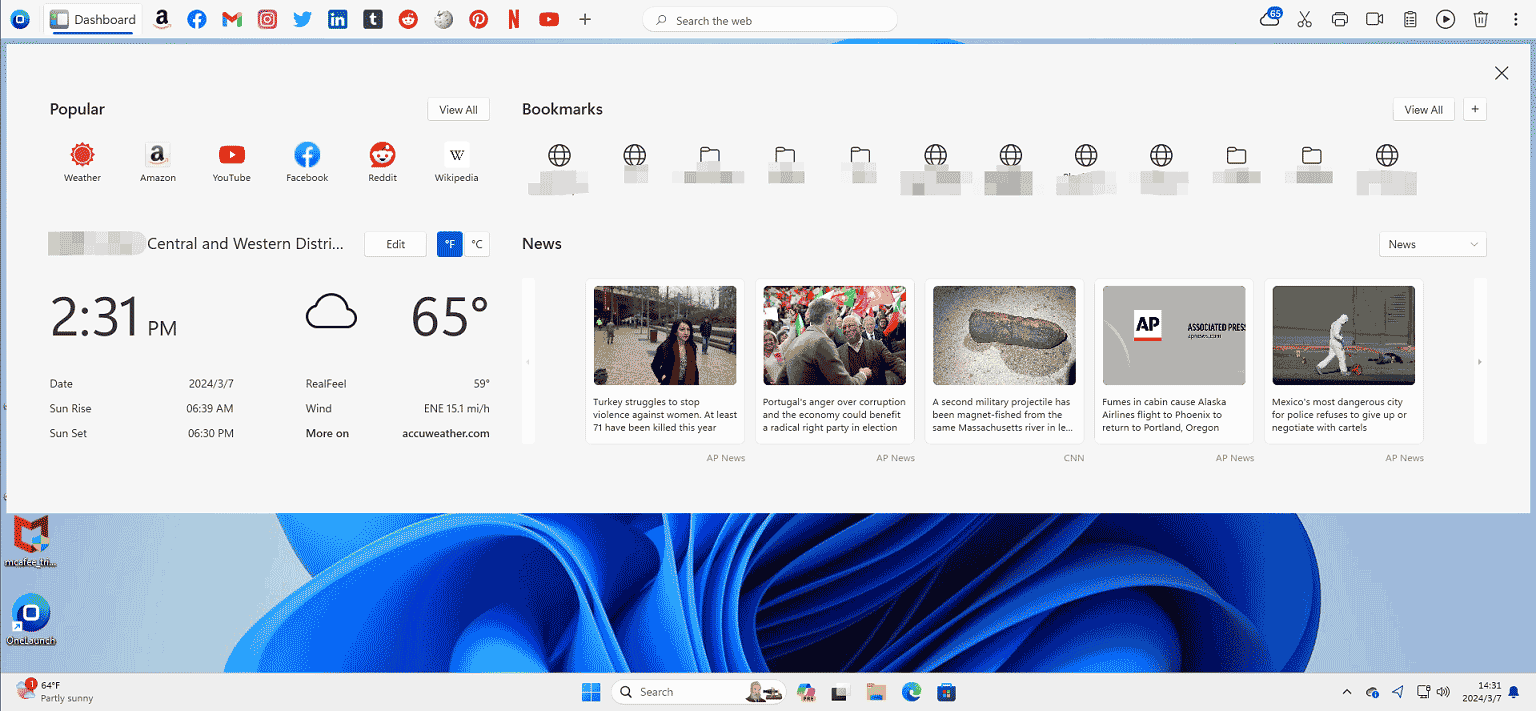This screenshot has height=711, width=1536.
Task: Launch the Instagram shortcut icon
Action: pos(267,19)
